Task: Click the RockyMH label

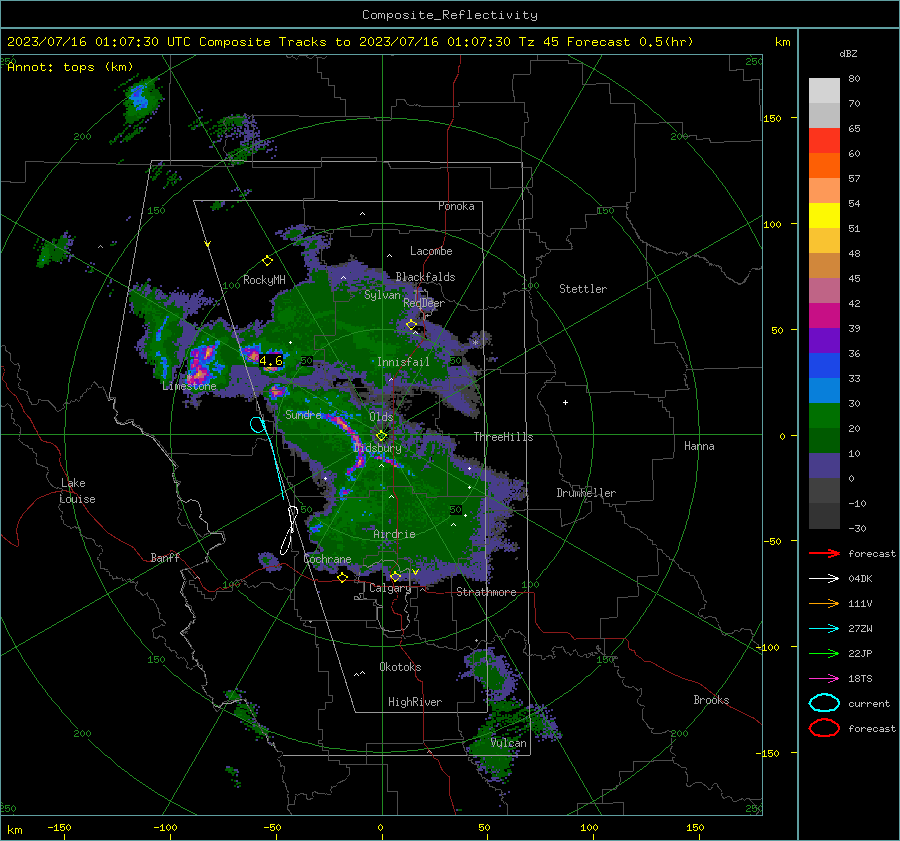Action: click(x=264, y=280)
